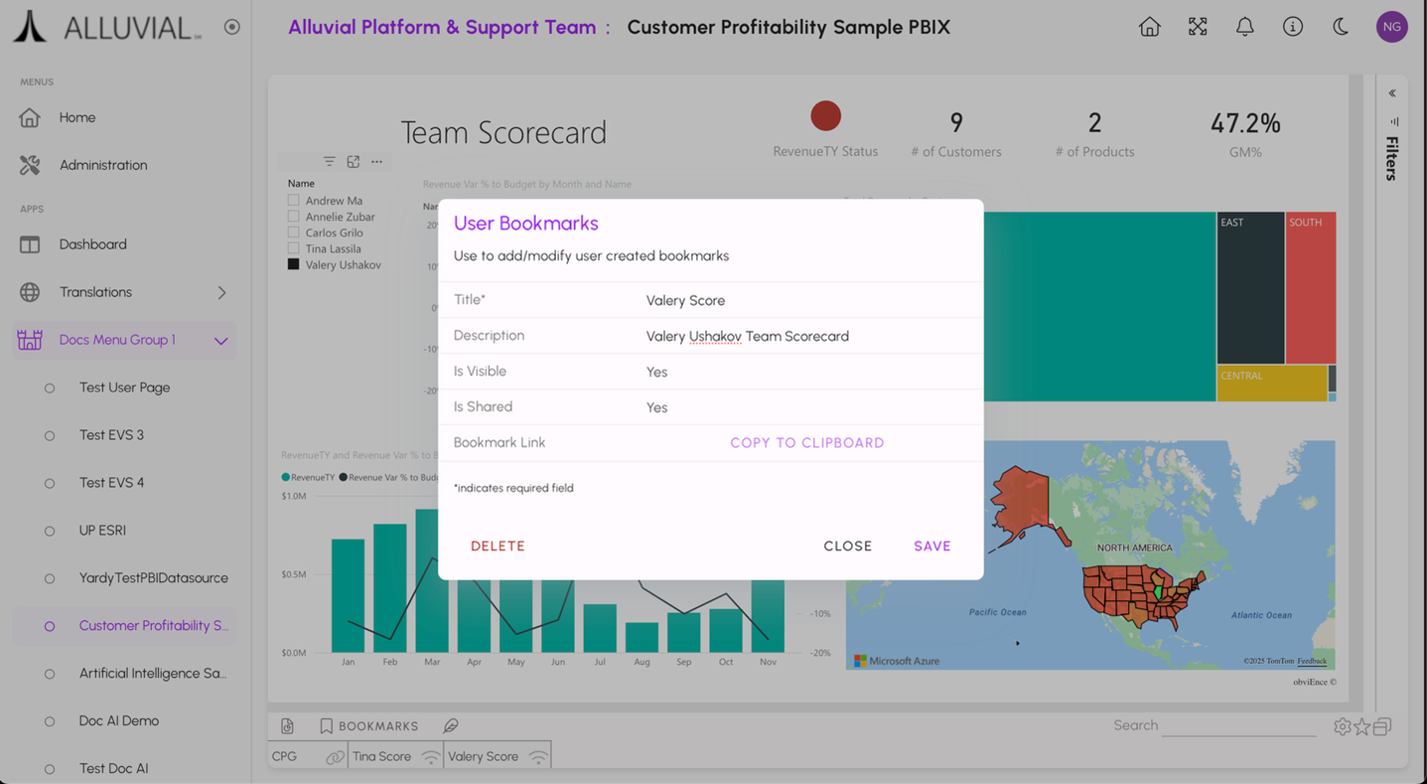Click the feather pen icon next to Bookmarks
The width and height of the screenshot is (1427, 784).
click(x=451, y=726)
